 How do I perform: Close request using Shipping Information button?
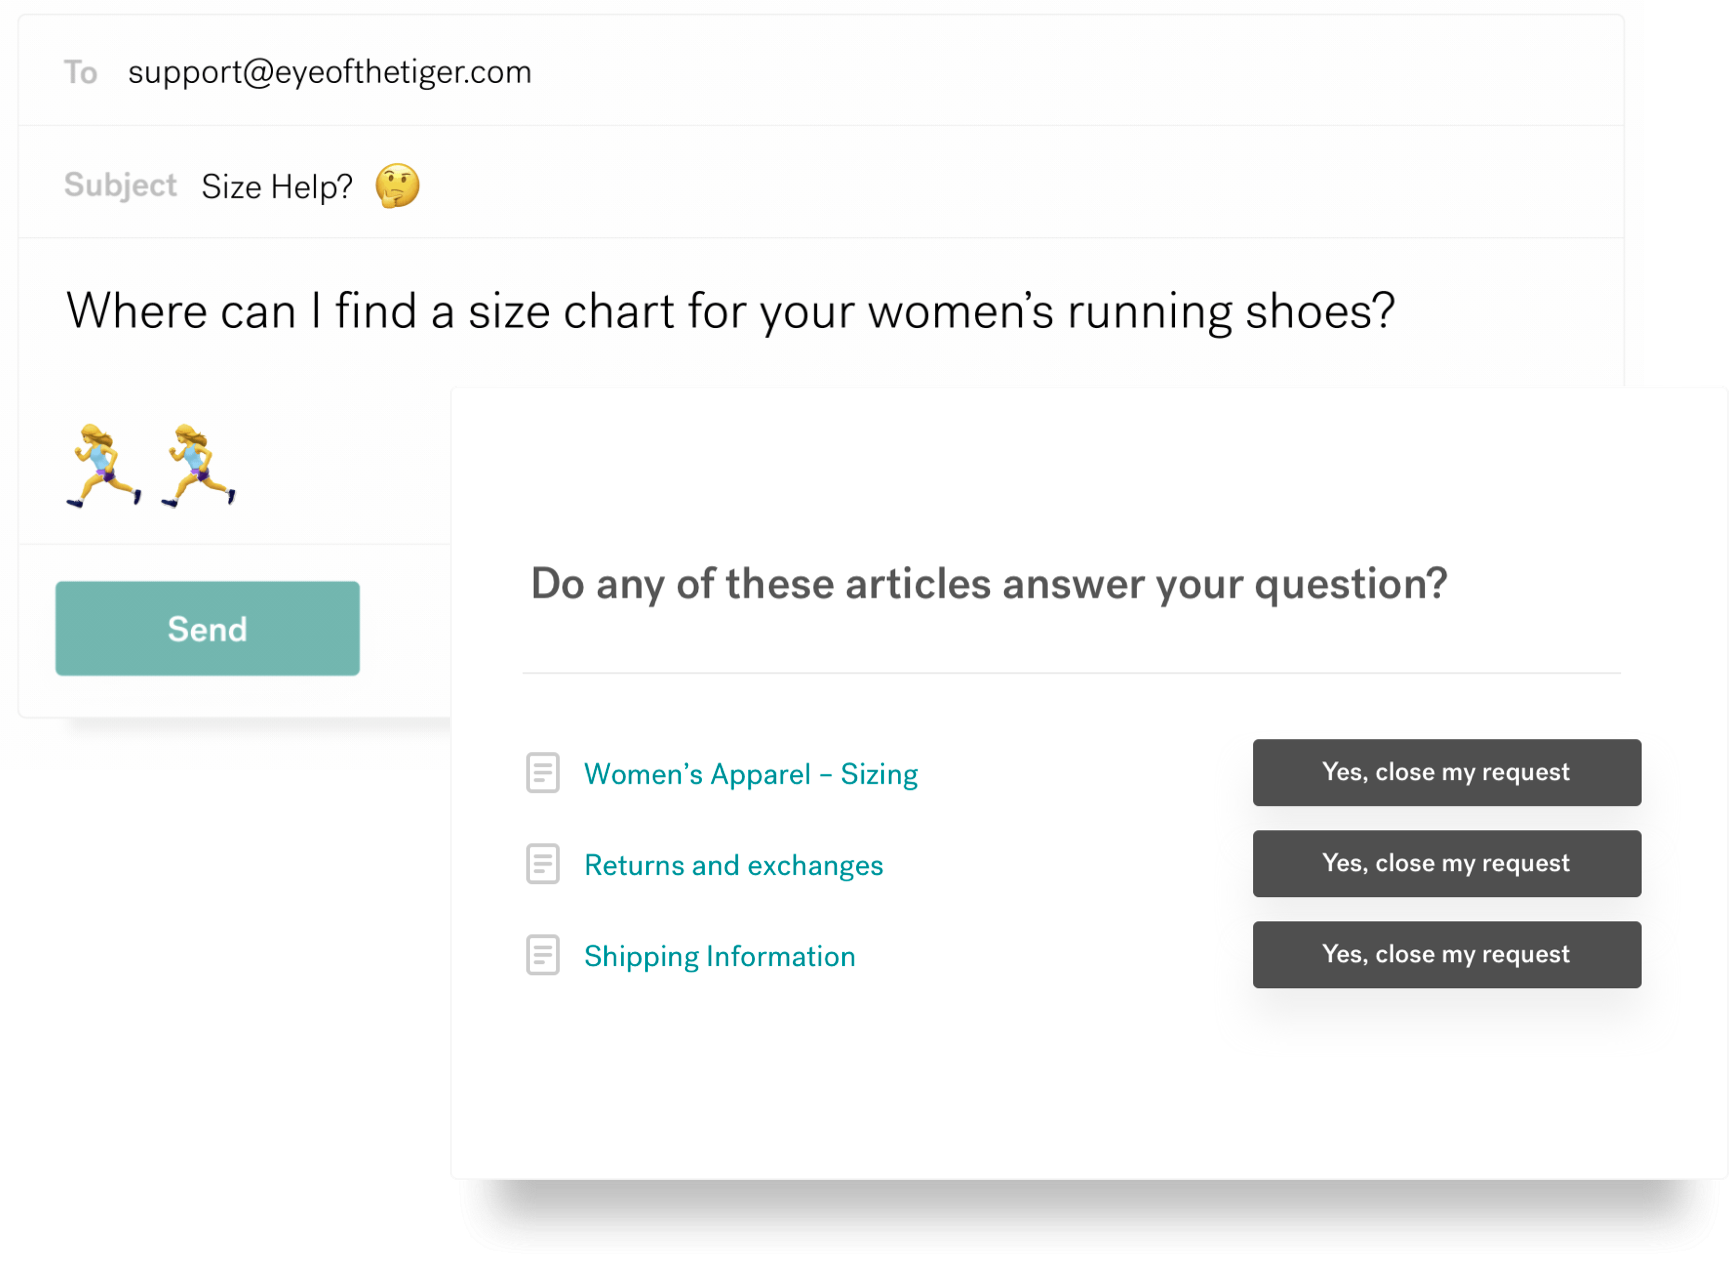tap(1446, 954)
